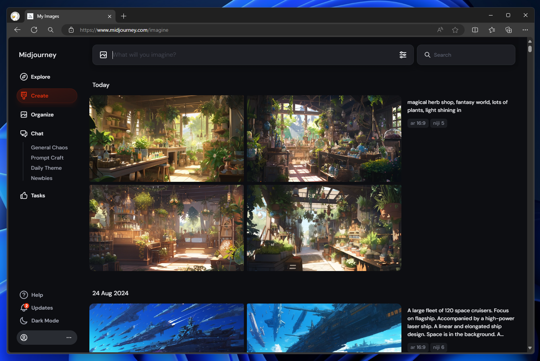Click the Updates bell icon
This screenshot has height=361, width=540.
23,308
